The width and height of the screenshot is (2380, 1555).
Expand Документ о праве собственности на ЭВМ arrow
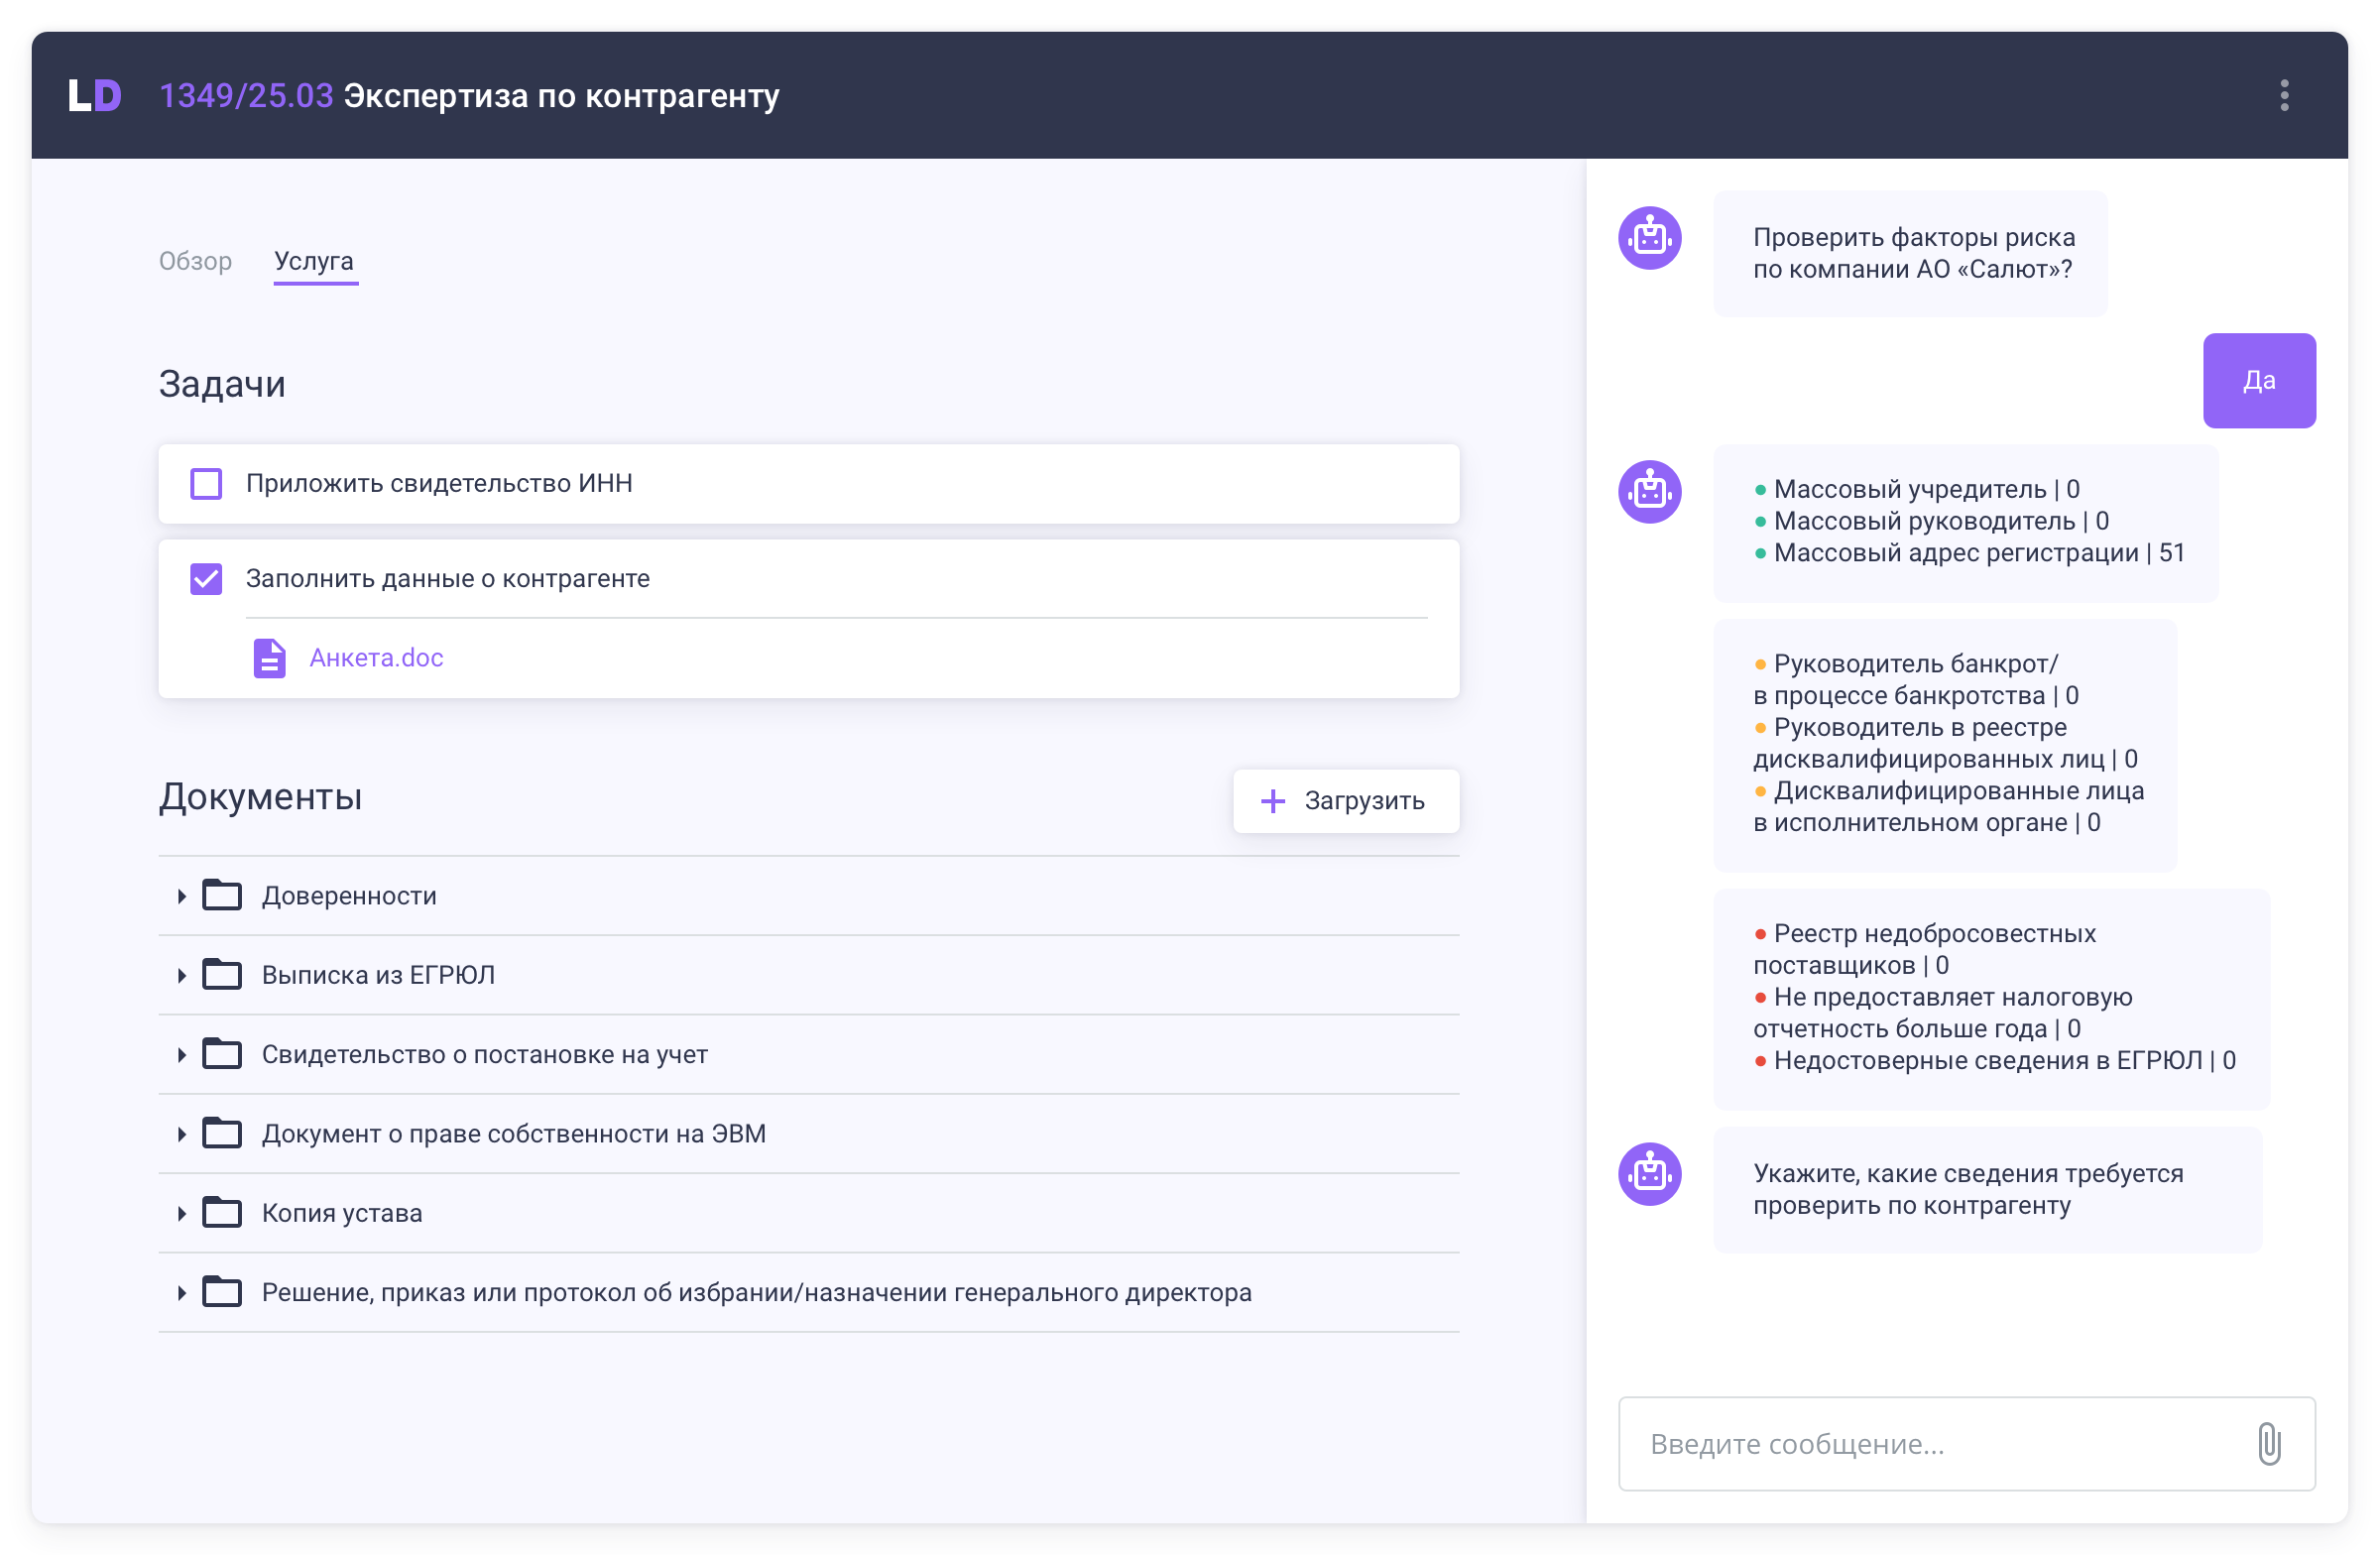(x=181, y=1134)
